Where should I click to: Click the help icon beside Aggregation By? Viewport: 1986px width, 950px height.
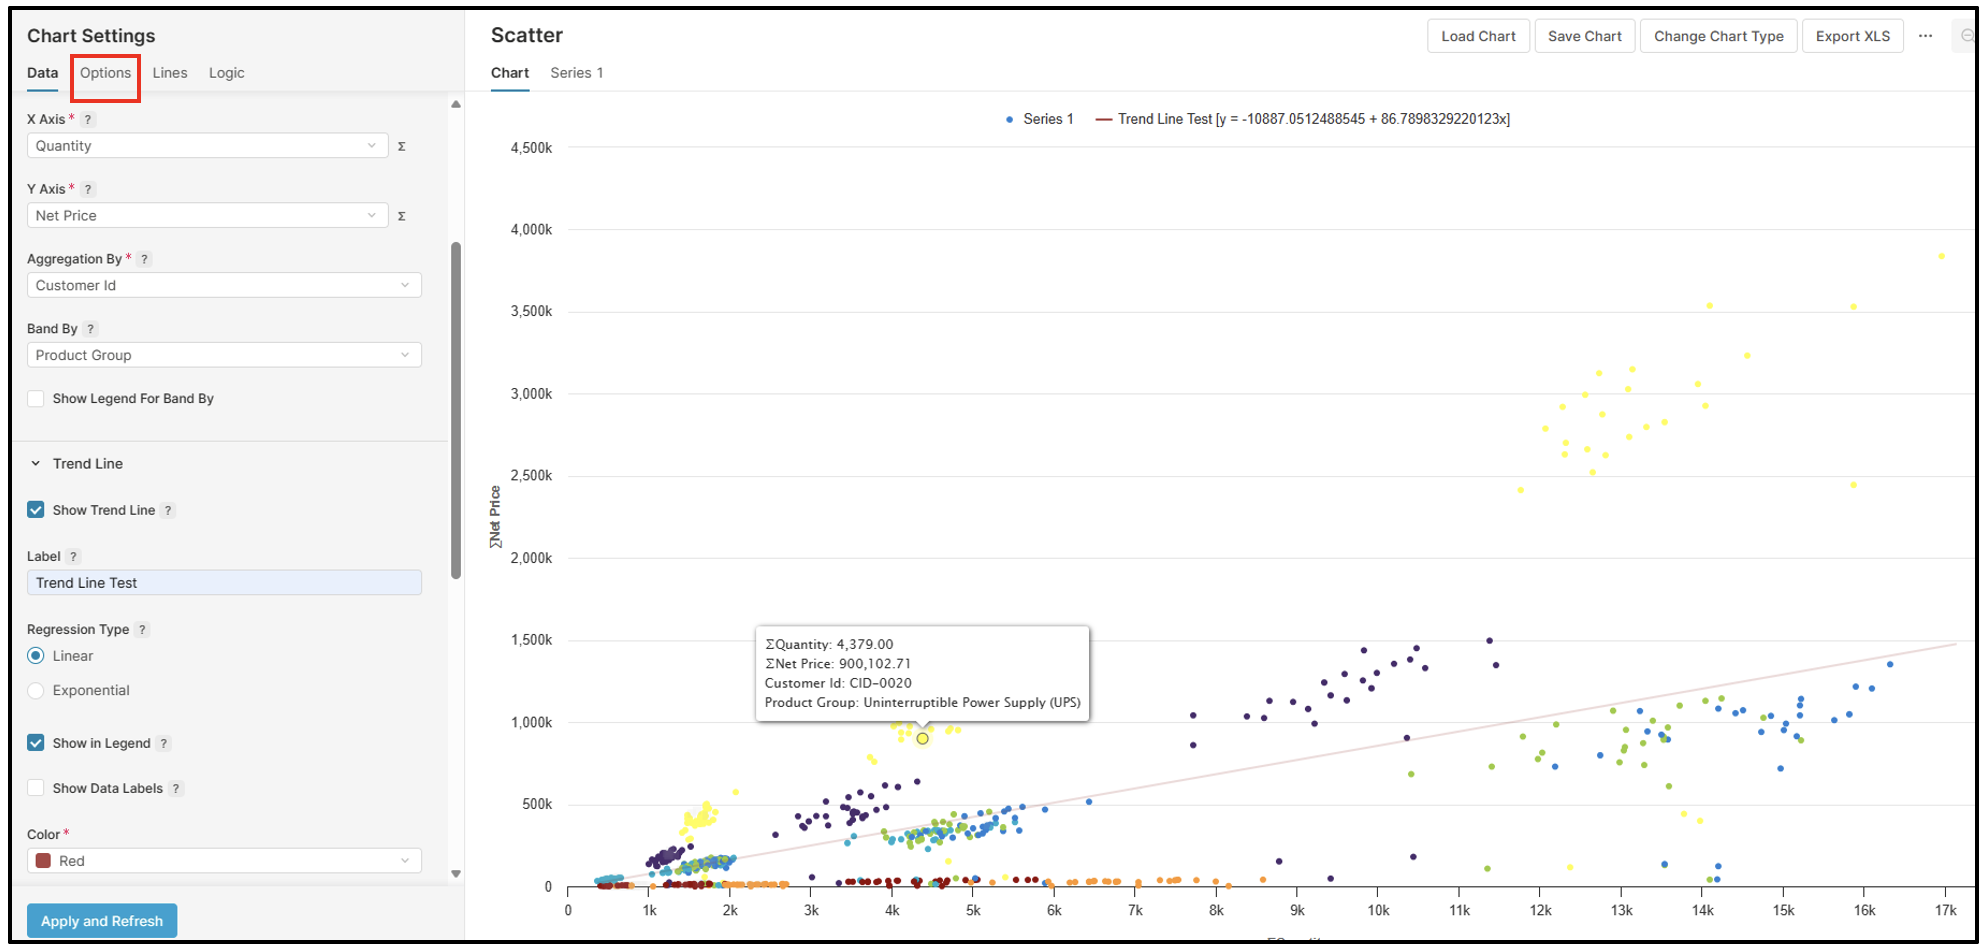pyautogui.click(x=144, y=259)
